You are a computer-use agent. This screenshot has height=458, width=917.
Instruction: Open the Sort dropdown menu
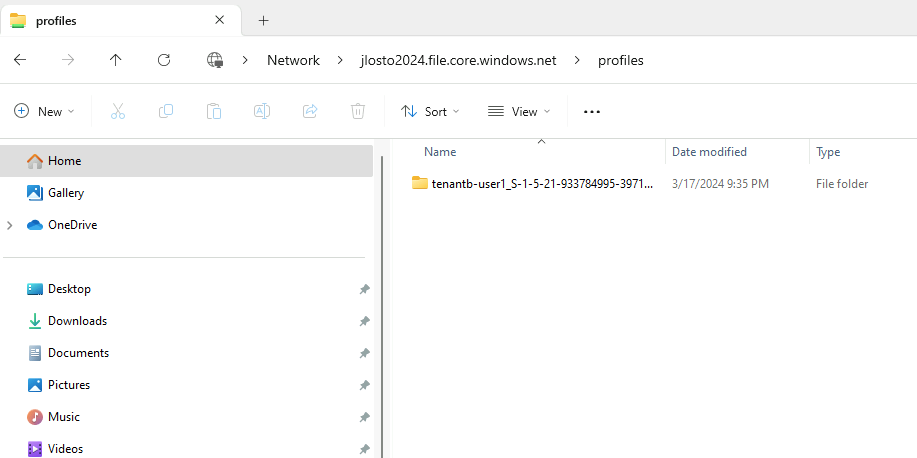pos(430,111)
